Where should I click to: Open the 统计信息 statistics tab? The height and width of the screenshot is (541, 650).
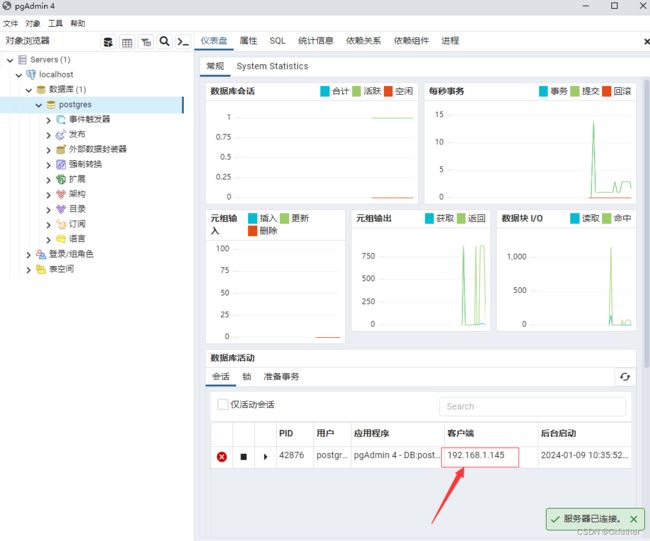(x=315, y=41)
